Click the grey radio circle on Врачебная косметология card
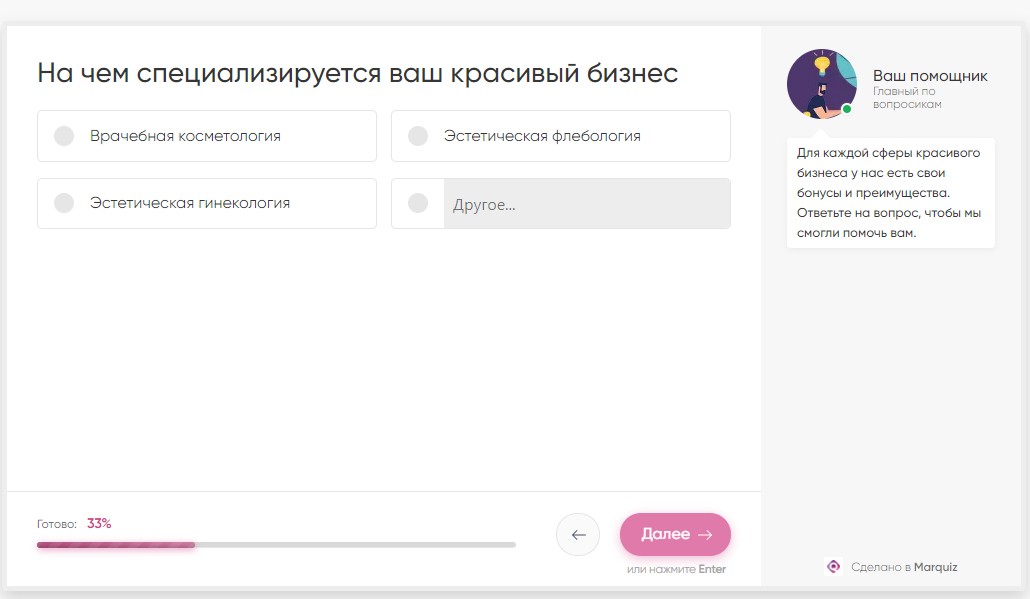Image resolution: width=1030 pixels, height=599 pixels. [64, 136]
